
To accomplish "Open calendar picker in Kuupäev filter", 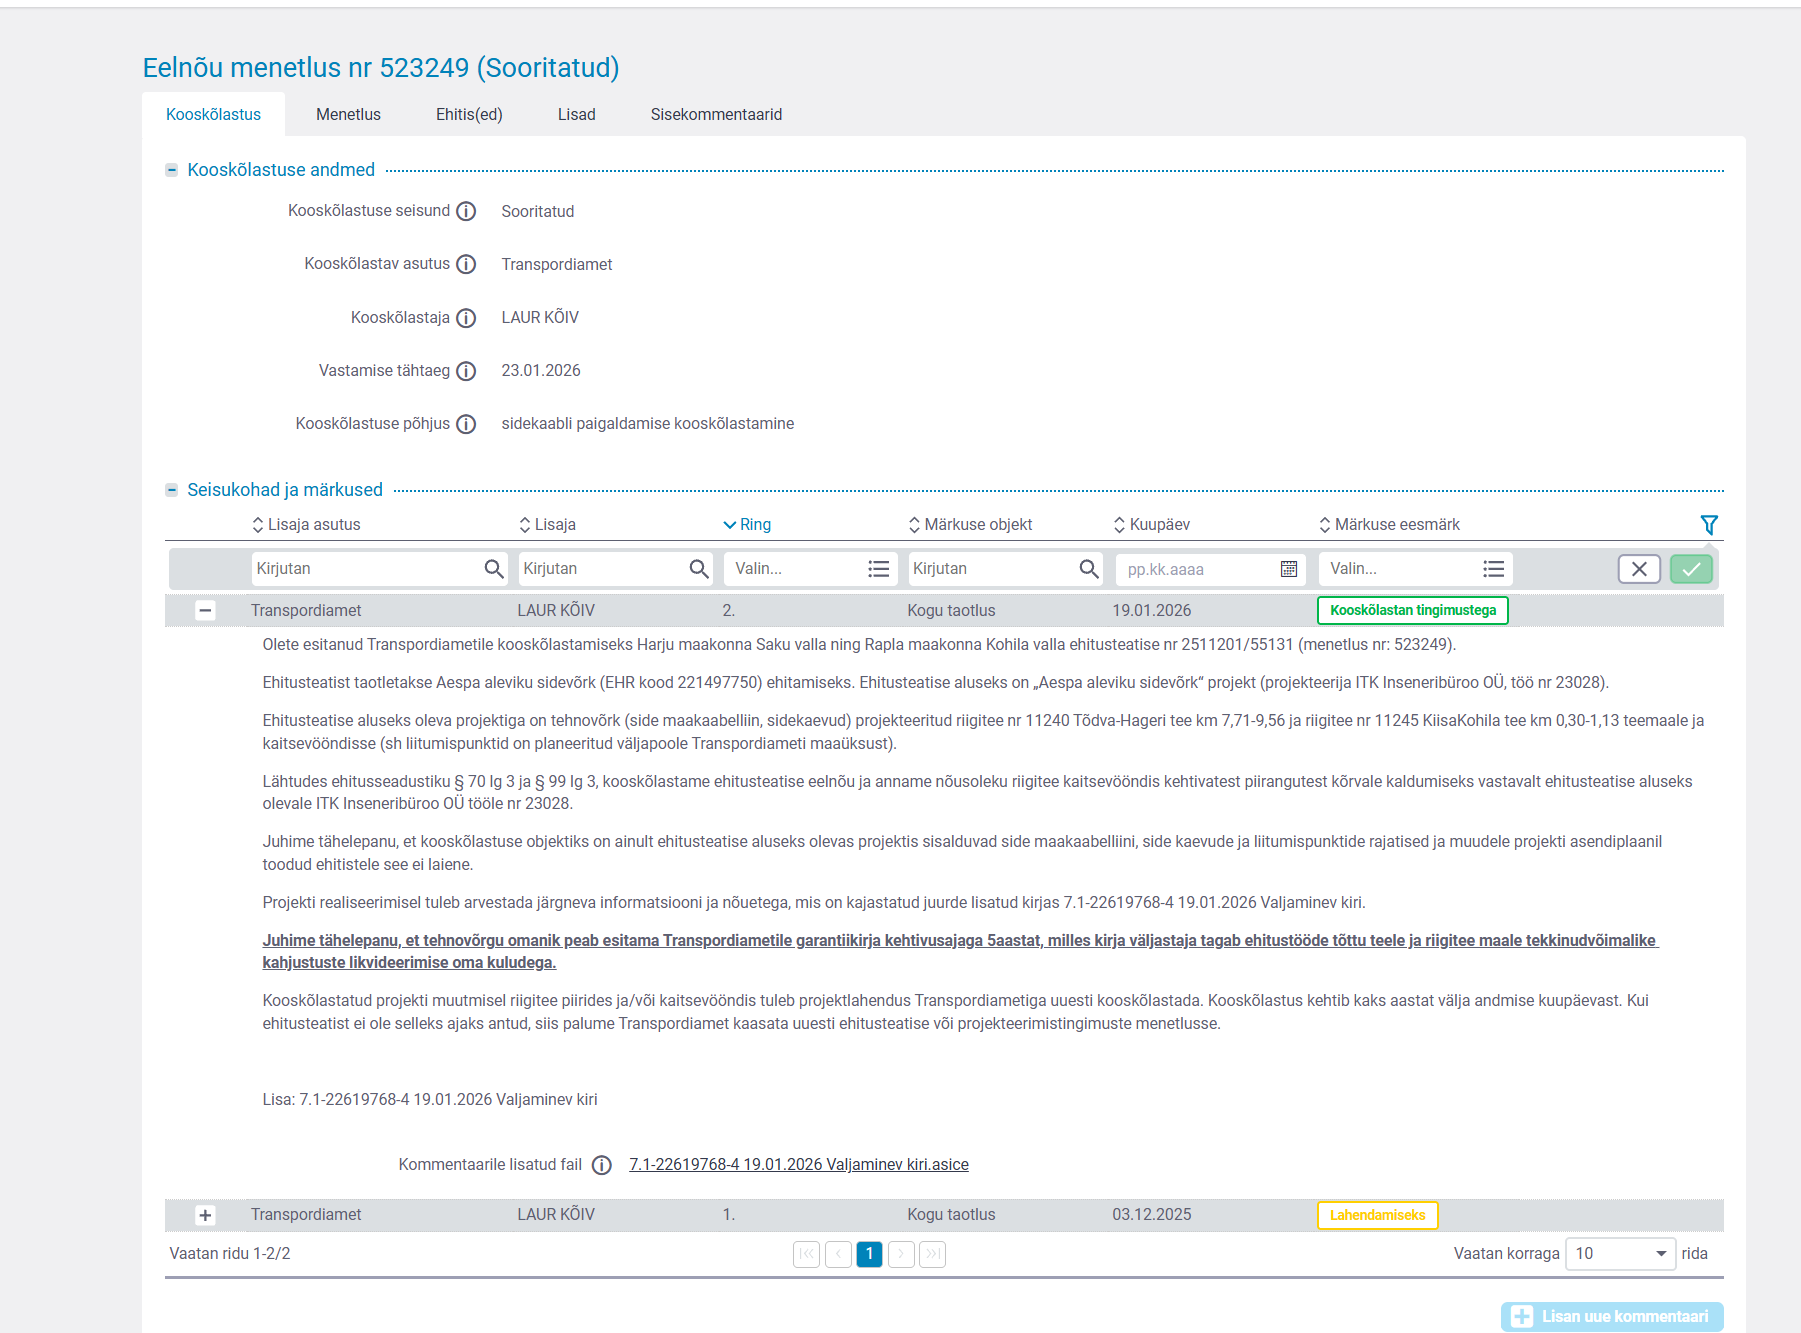I will click(x=1289, y=569).
